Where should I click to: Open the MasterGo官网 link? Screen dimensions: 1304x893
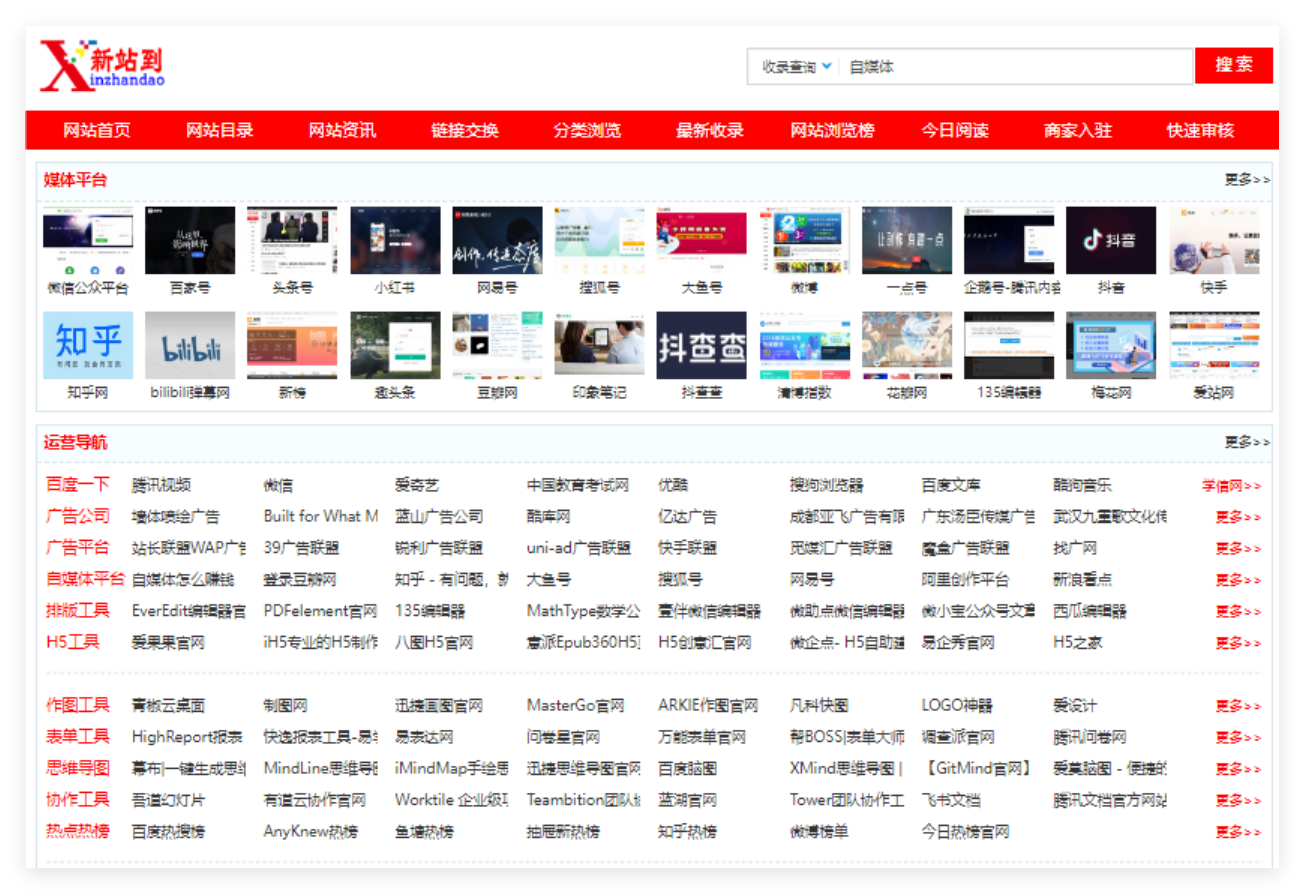pyautogui.click(x=576, y=705)
